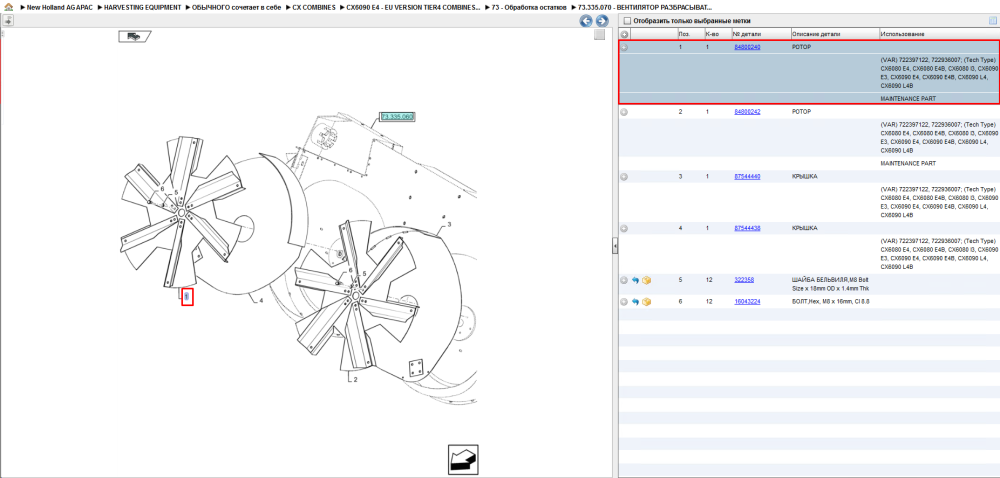Open part number link 84800240
Viewport: 1000px width, 478px height.
[747, 47]
